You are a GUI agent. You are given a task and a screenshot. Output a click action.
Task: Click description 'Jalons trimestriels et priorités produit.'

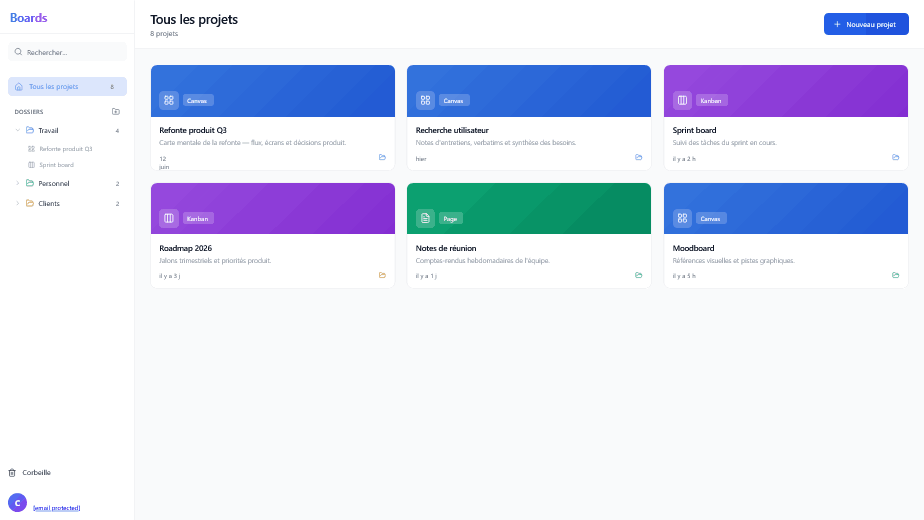coord(215,261)
